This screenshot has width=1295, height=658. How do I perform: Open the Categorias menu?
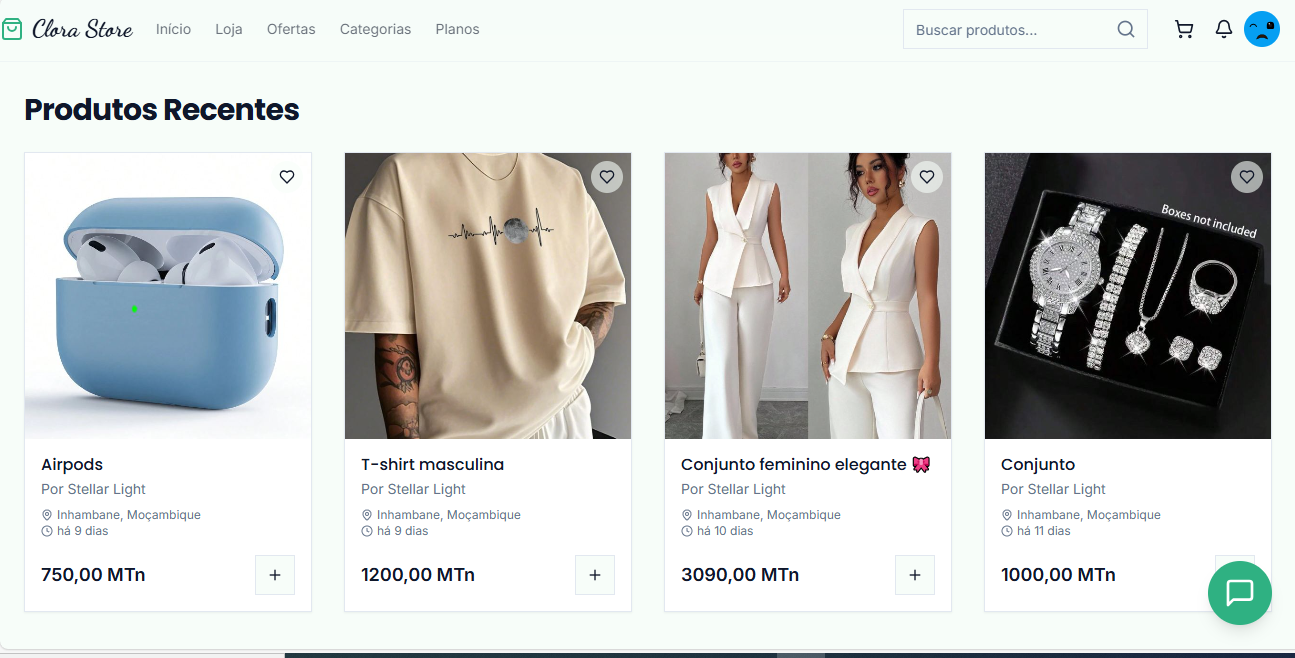point(375,29)
